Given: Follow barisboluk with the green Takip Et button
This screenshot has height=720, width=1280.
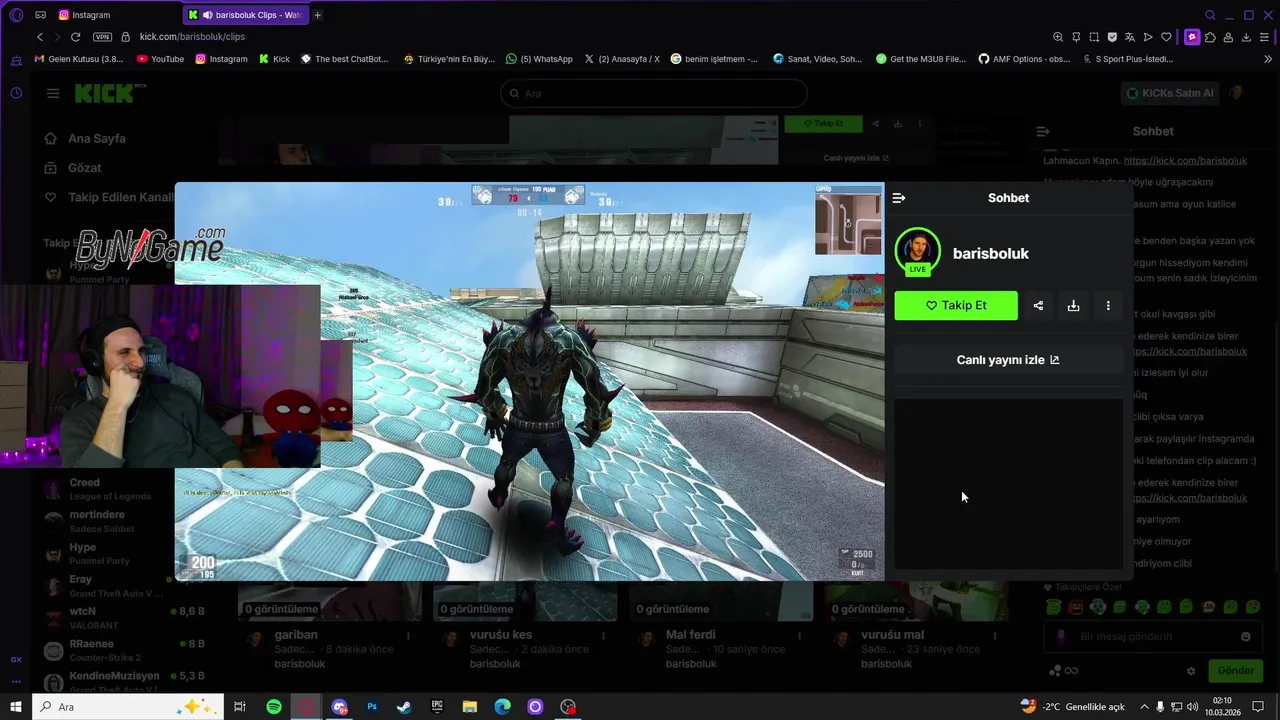Looking at the screenshot, I should 956,306.
